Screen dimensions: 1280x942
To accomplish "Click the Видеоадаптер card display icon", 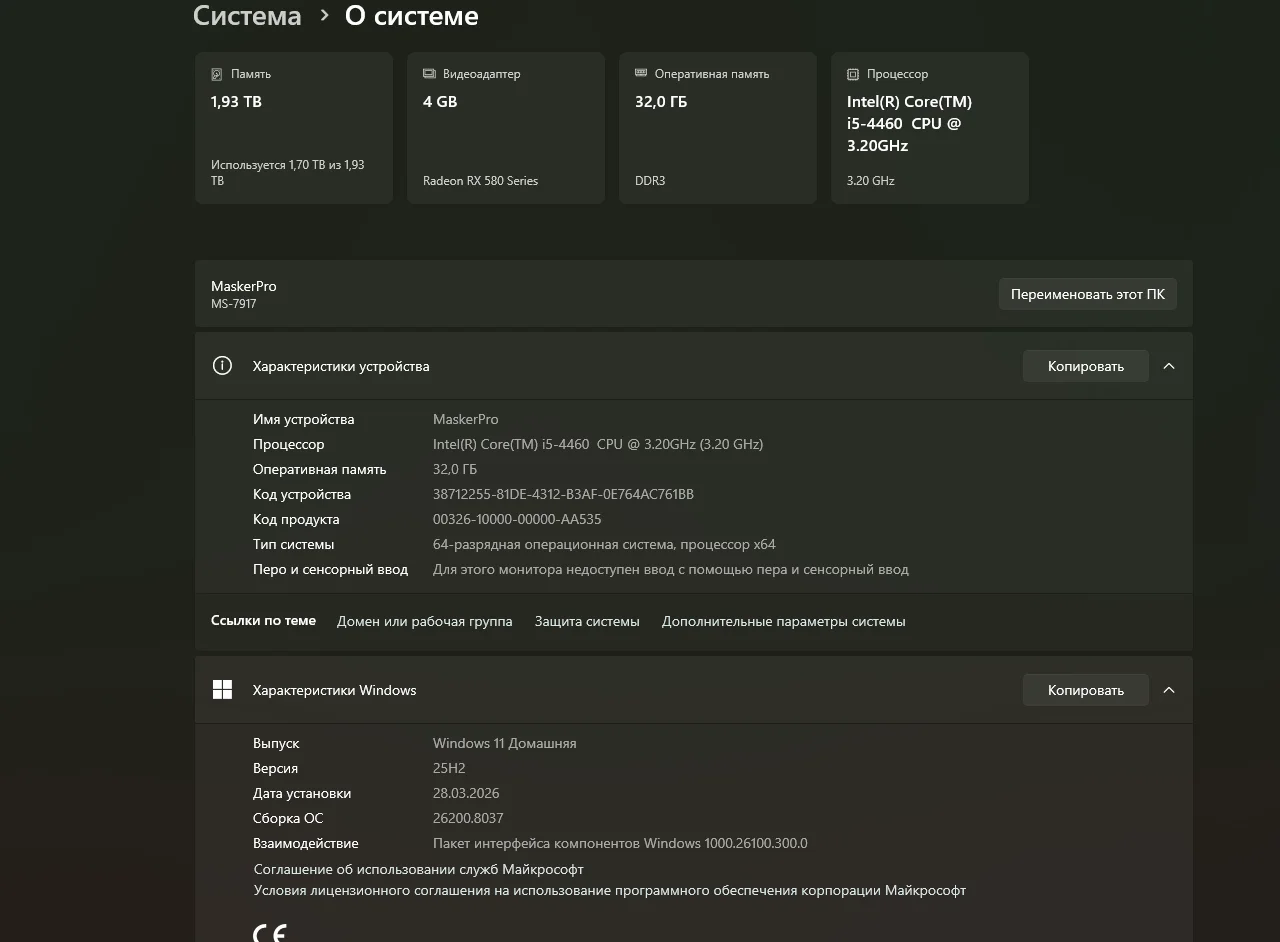I will (x=429, y=74).
